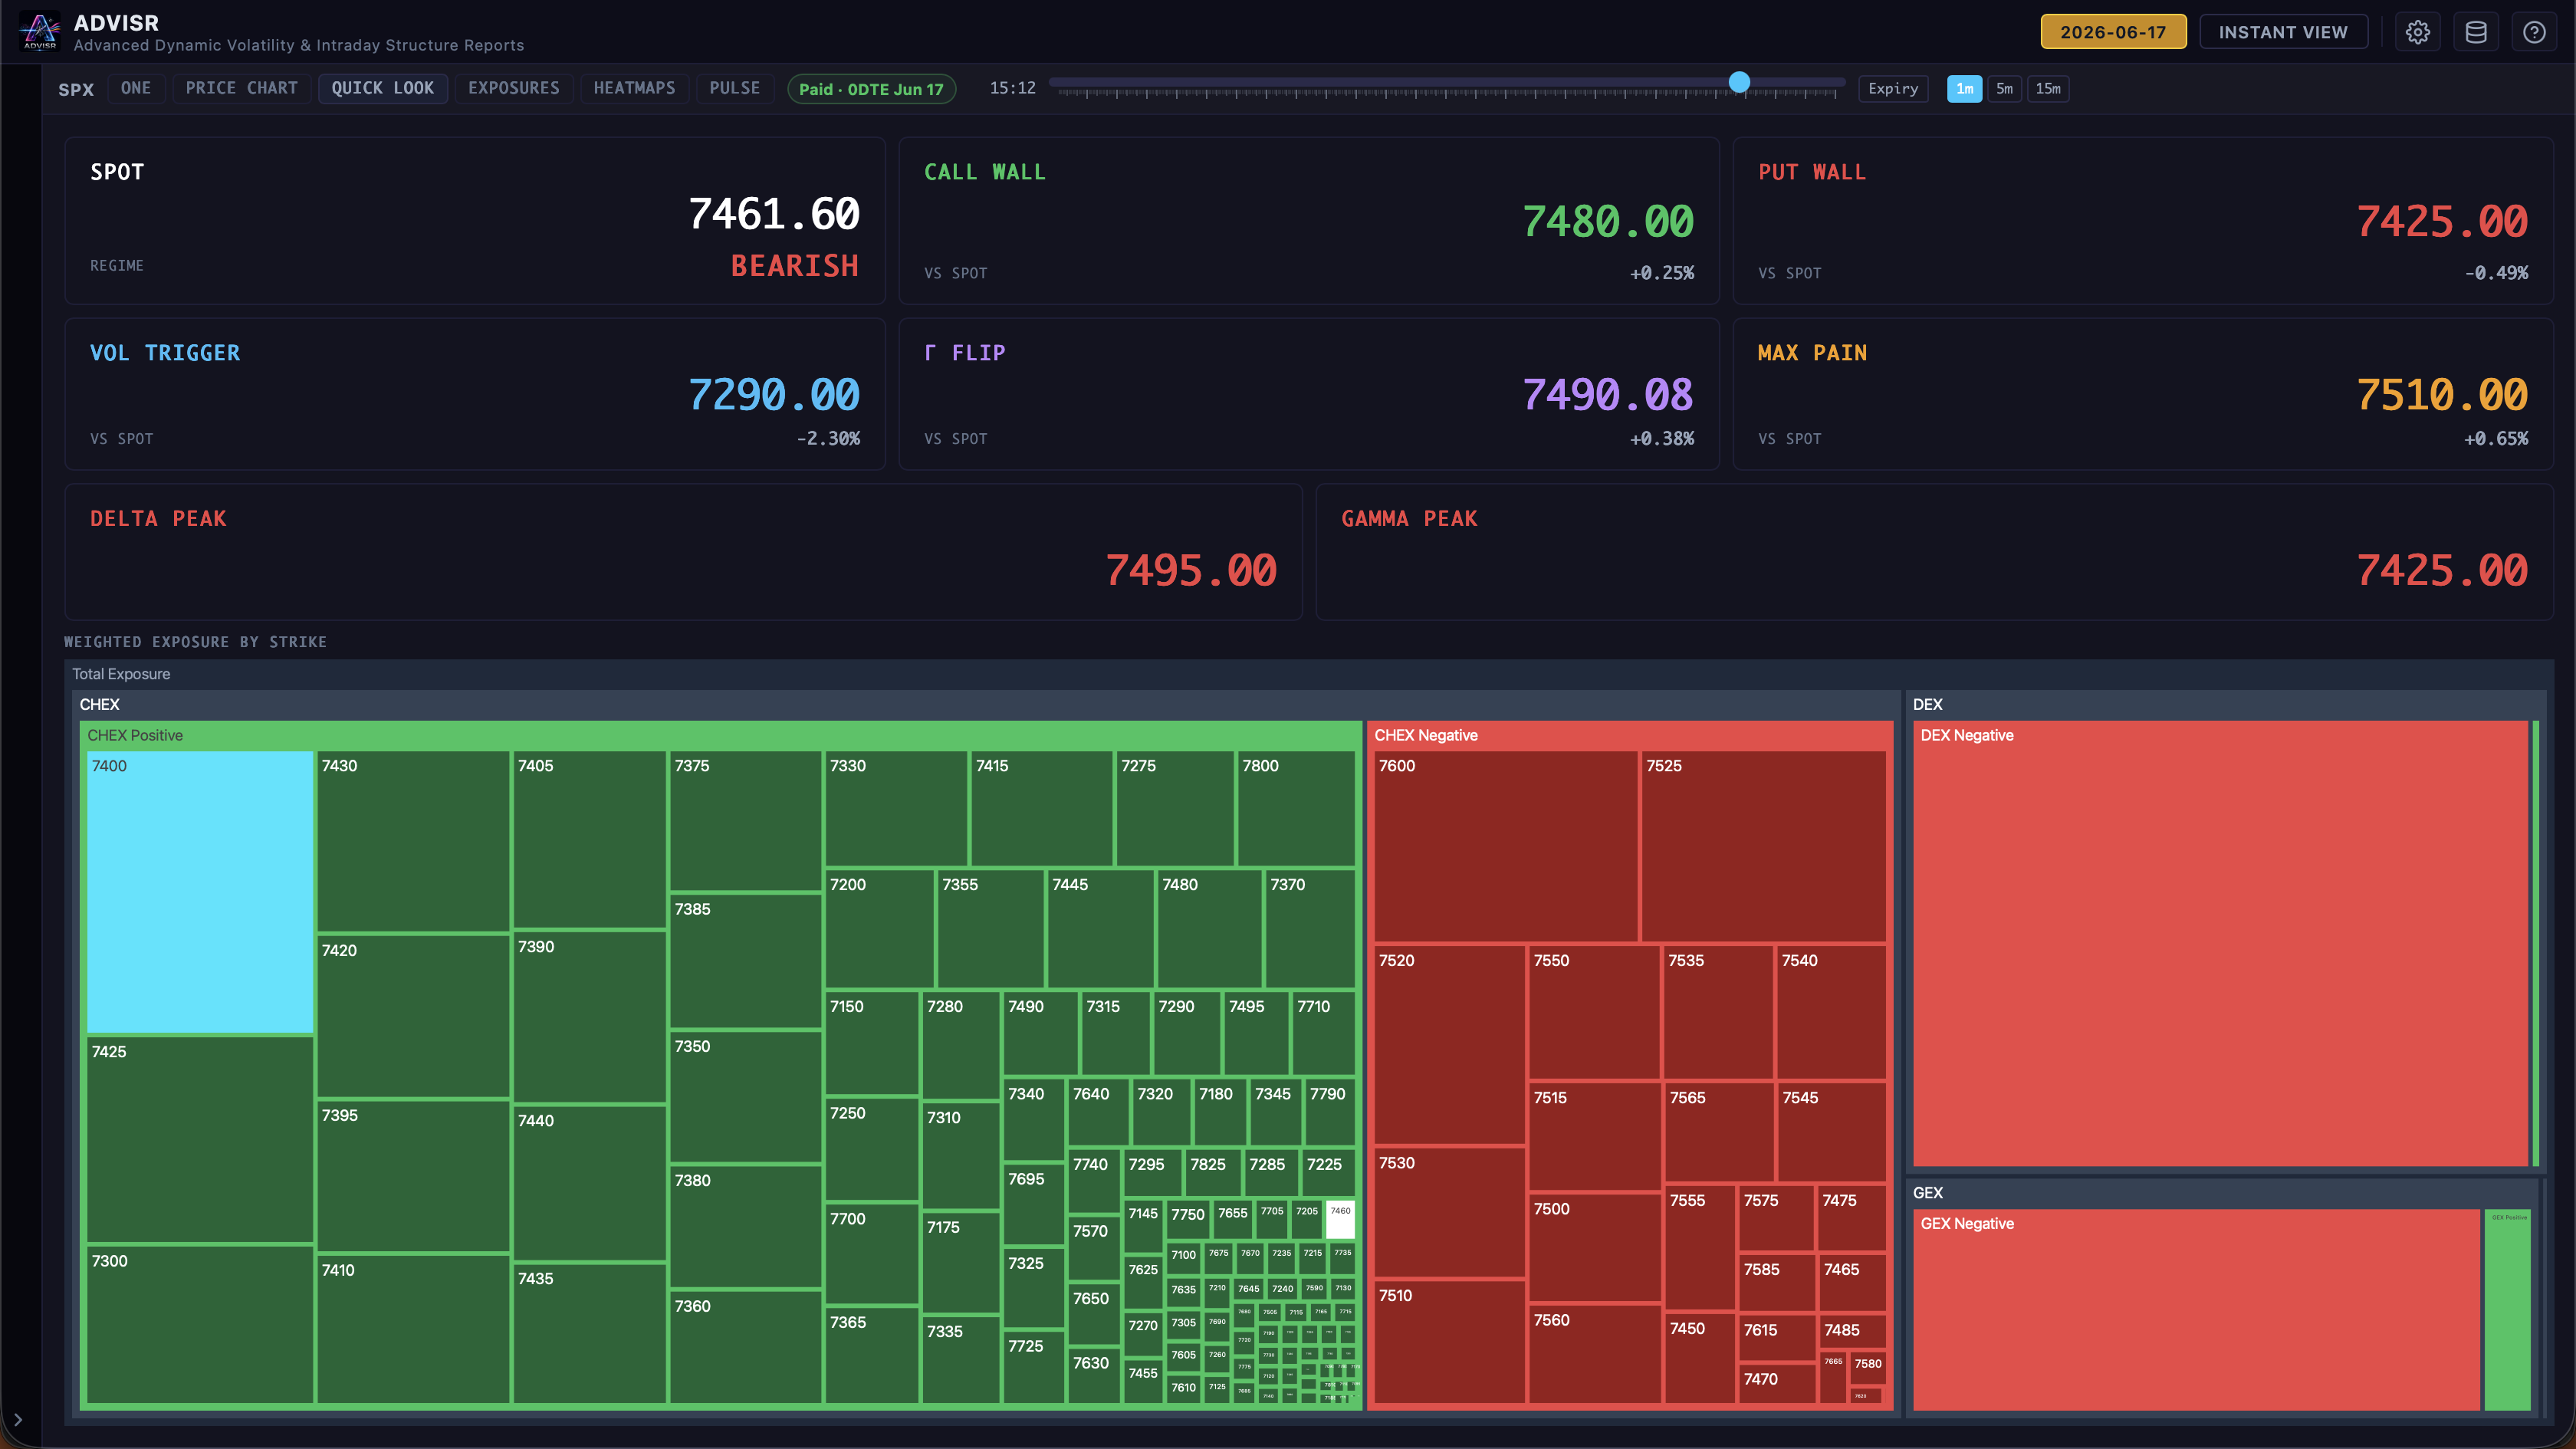This screenshot has height=1449, width=2576.
Task: Go to the PRICE CHART tab
Action: 242,88
